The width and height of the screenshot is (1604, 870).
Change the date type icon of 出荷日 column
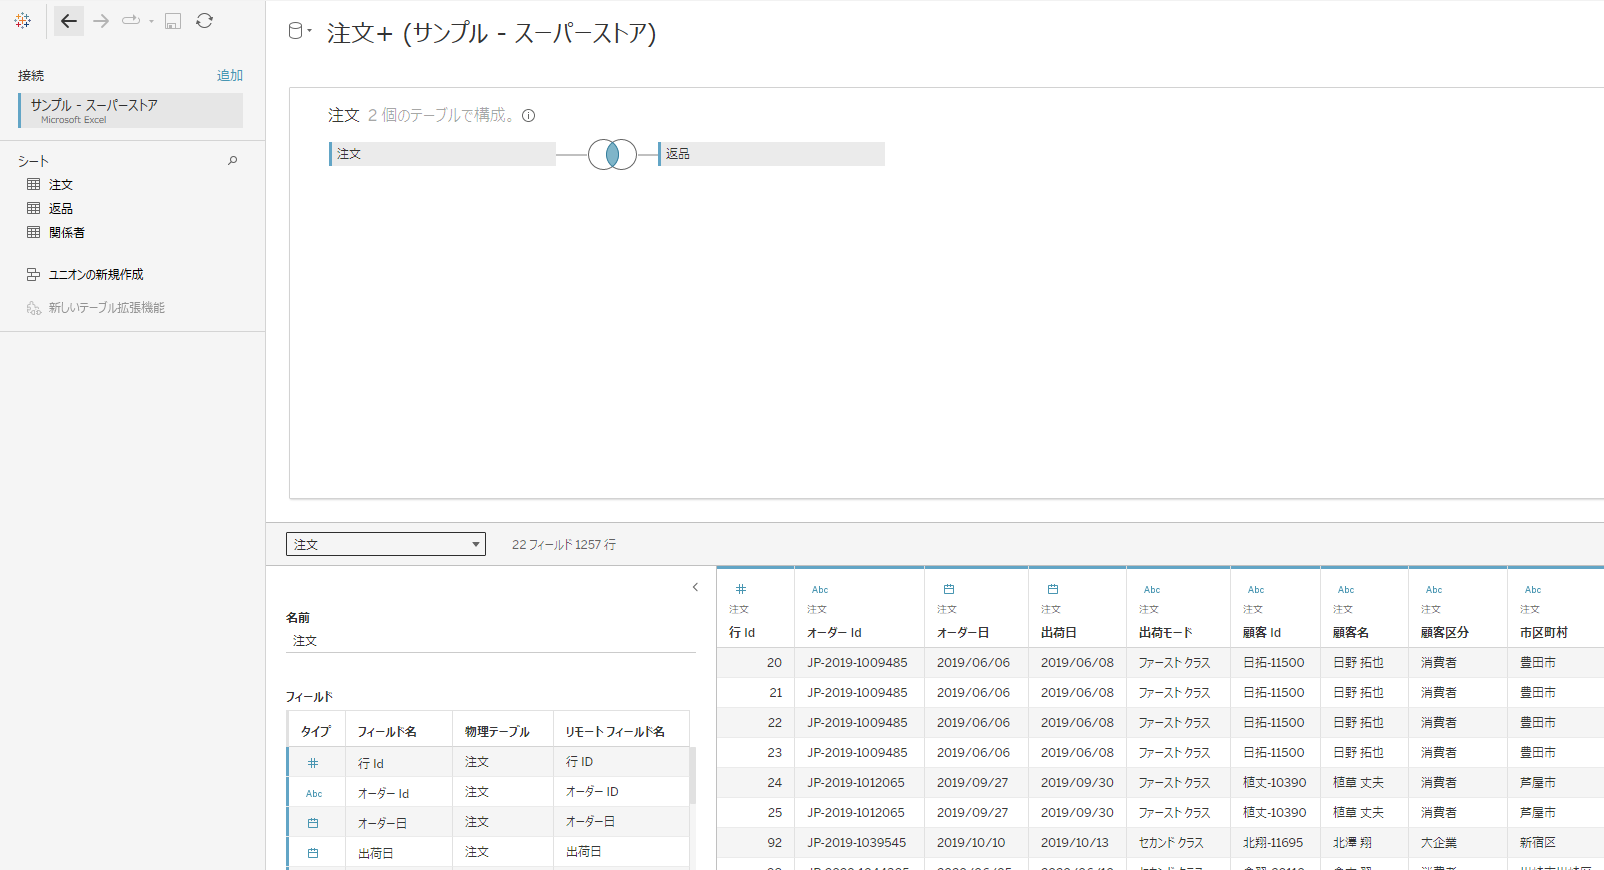1053,589
